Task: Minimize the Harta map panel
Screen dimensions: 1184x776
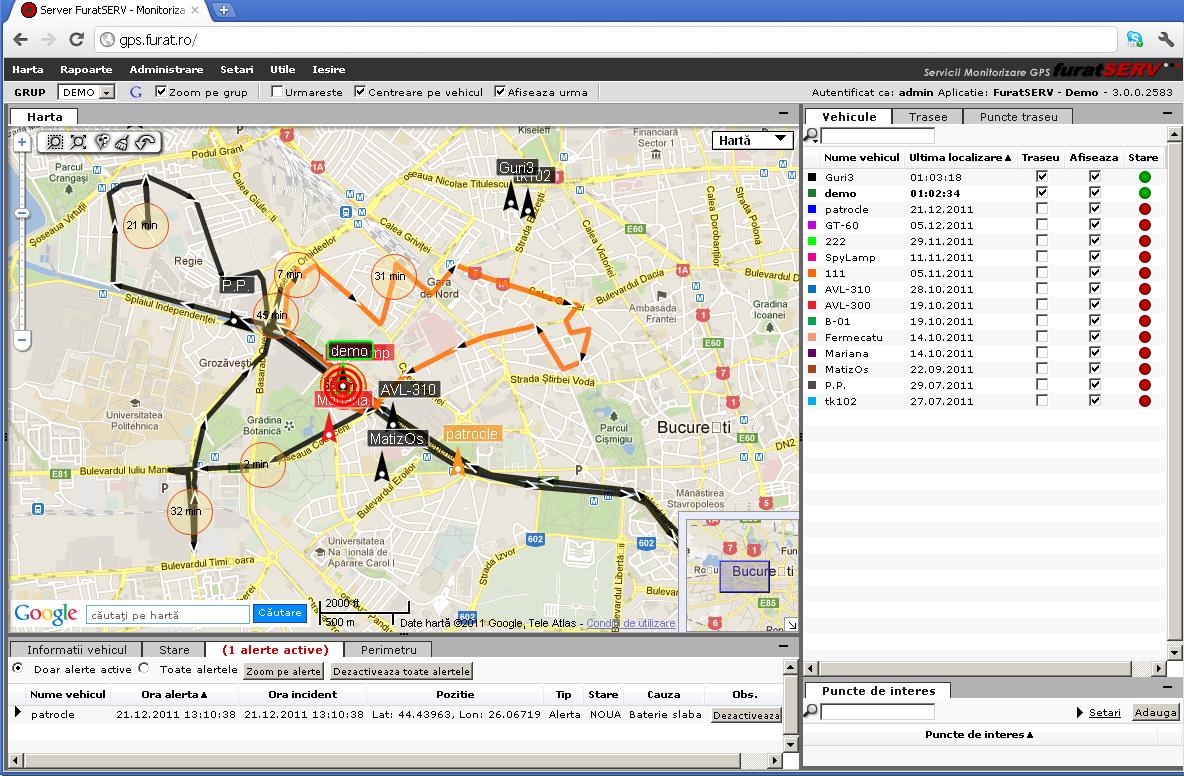Action: click(783, 113)
